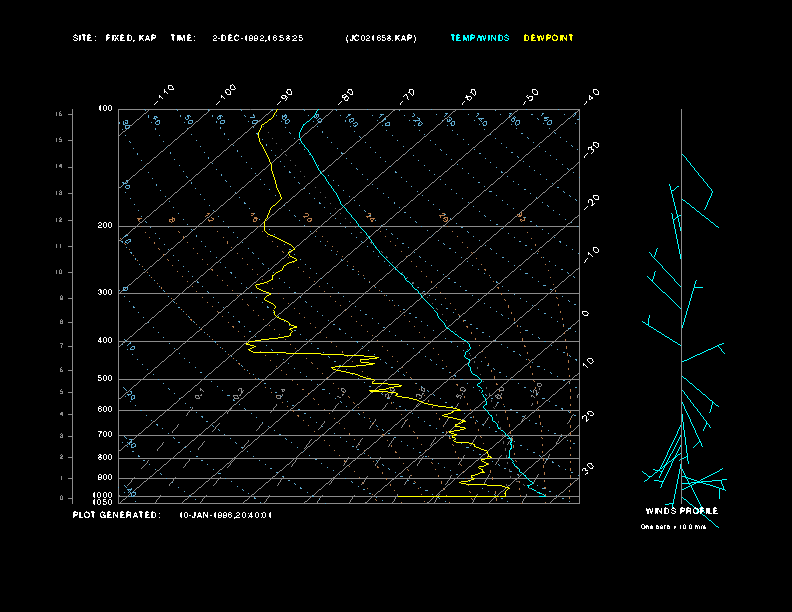This screenshot has width=792, height=612.
Task: Click the '-60' temperature axis label
Action: (469, 96)
